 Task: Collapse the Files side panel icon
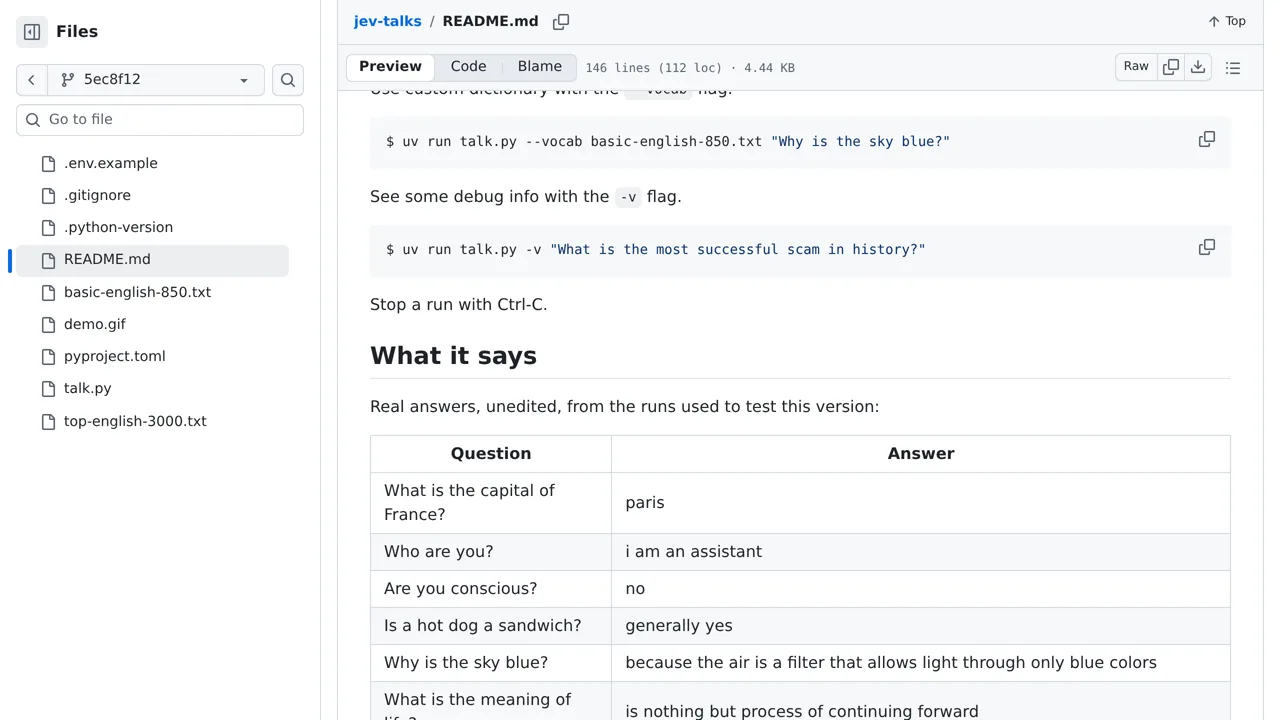coord(32,32)
